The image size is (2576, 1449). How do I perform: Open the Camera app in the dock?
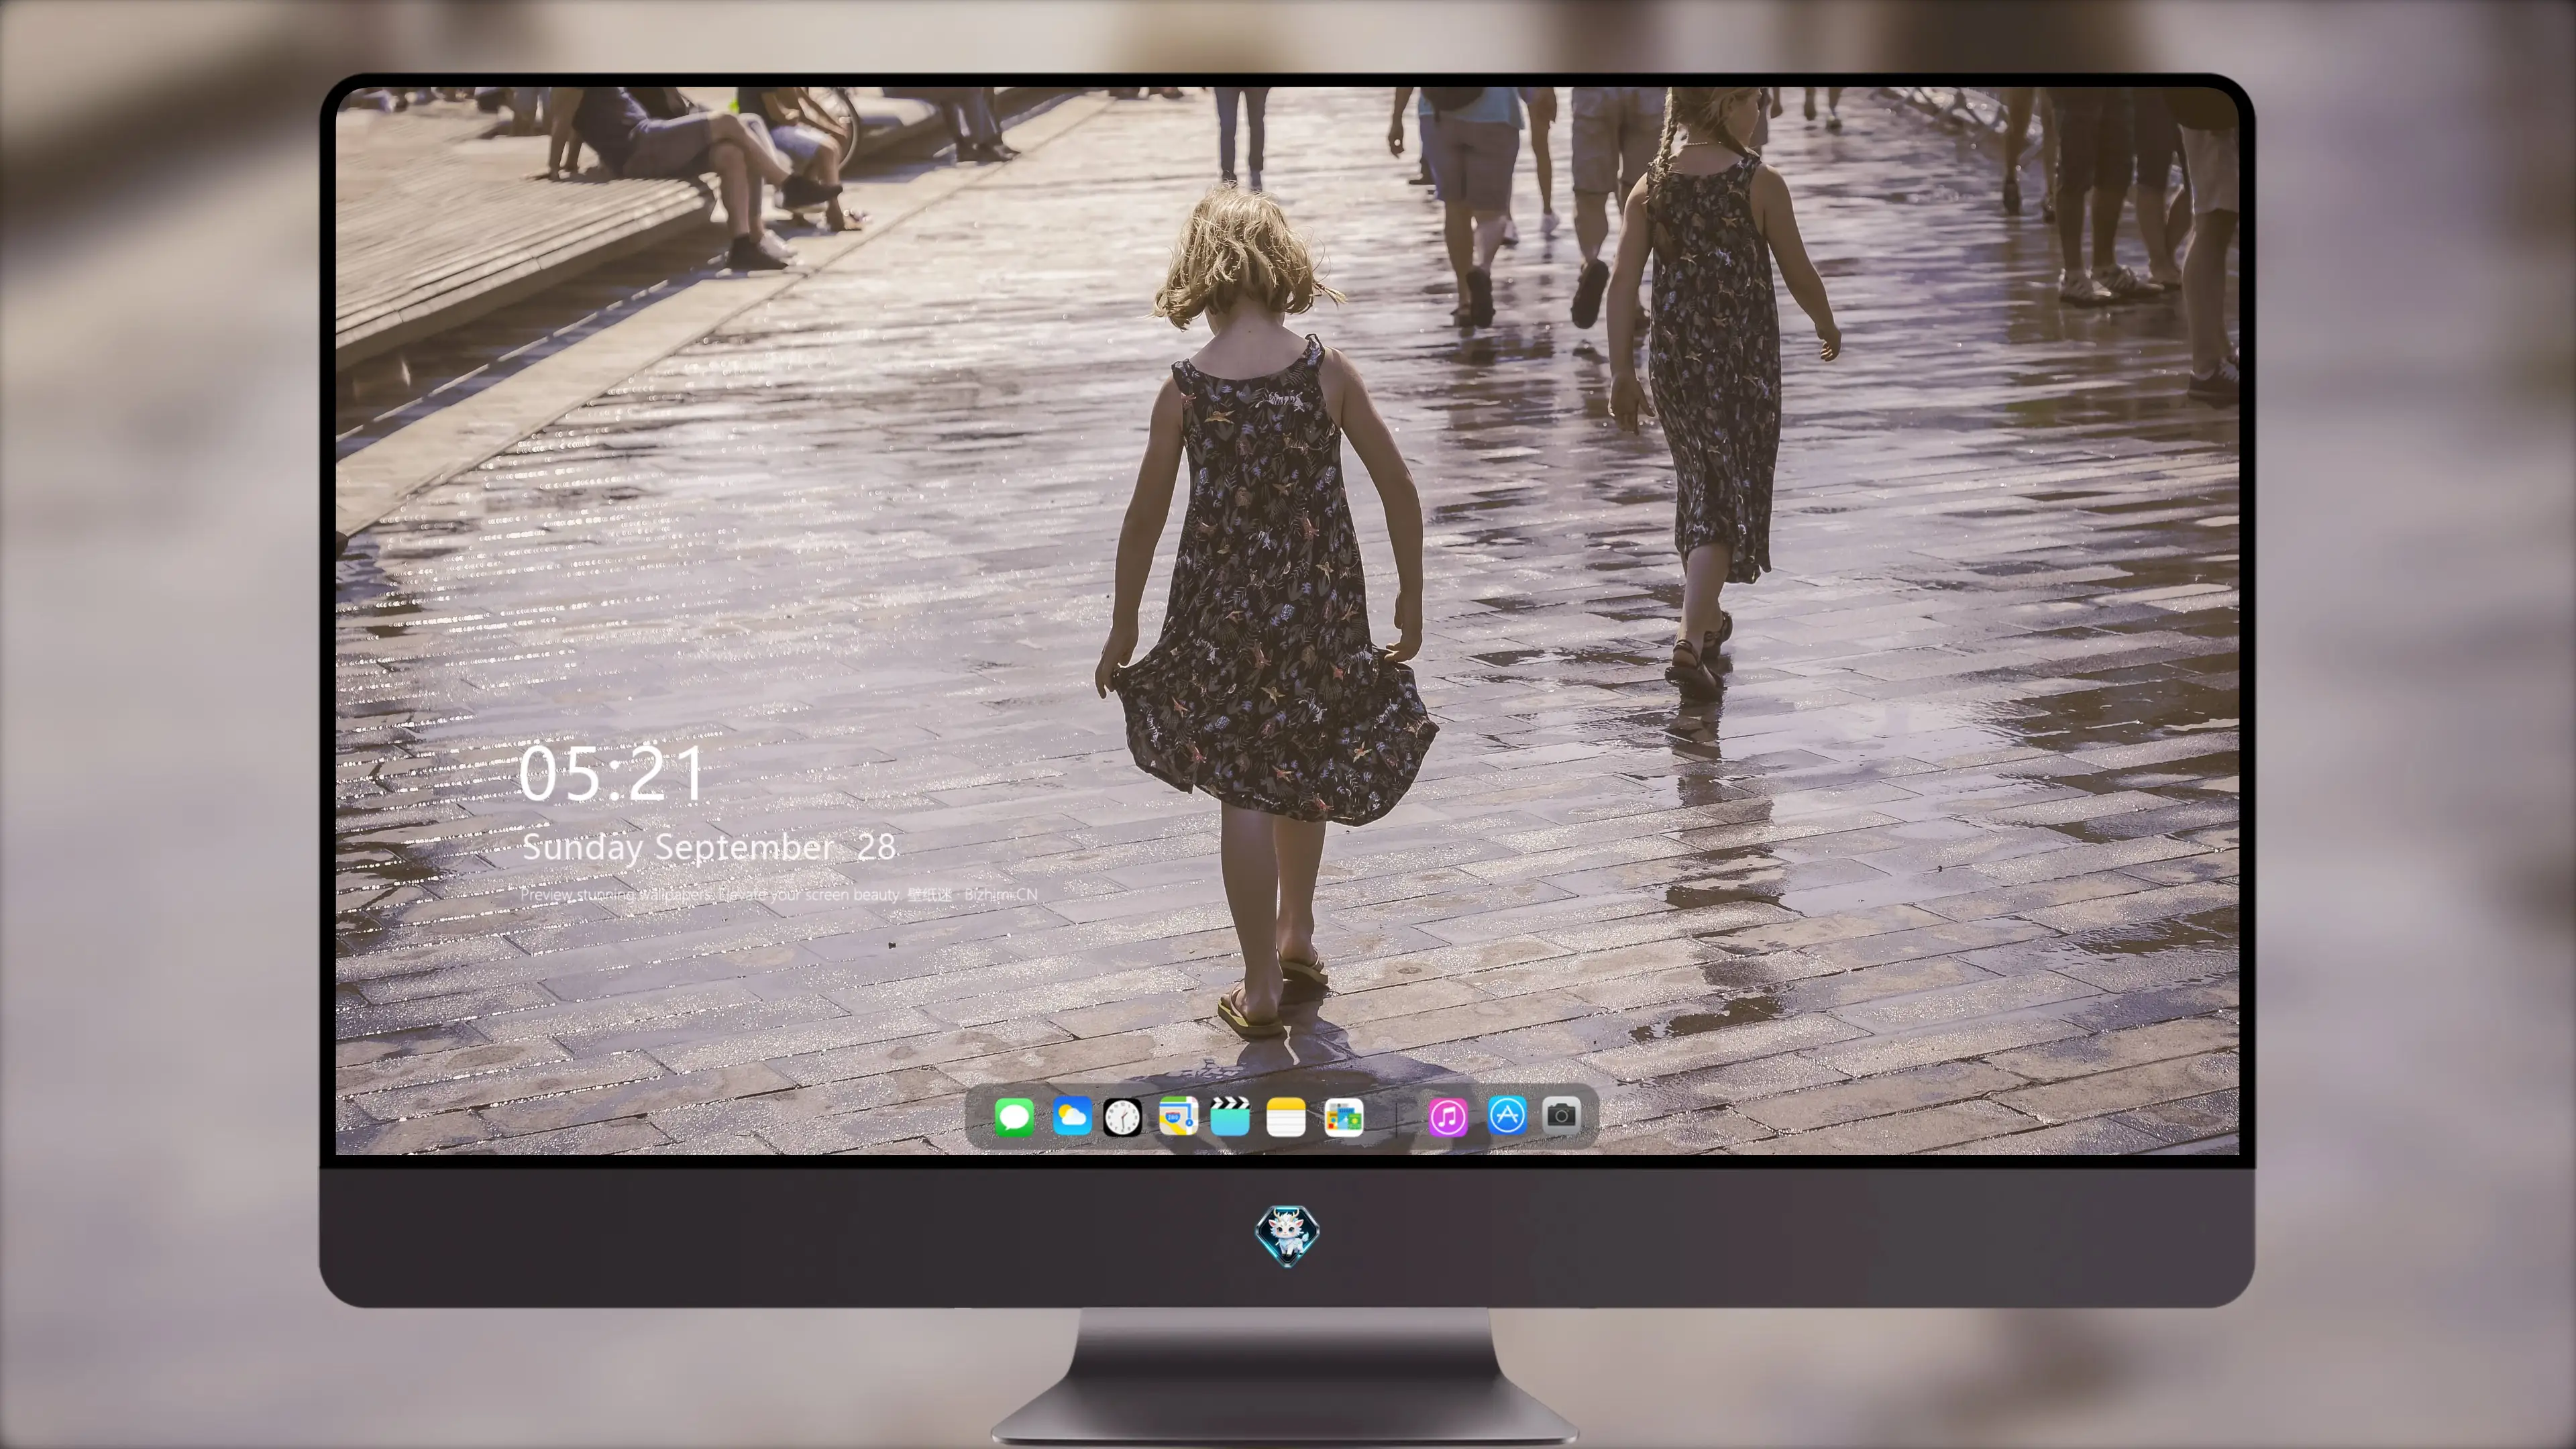click(1561, 1115)
